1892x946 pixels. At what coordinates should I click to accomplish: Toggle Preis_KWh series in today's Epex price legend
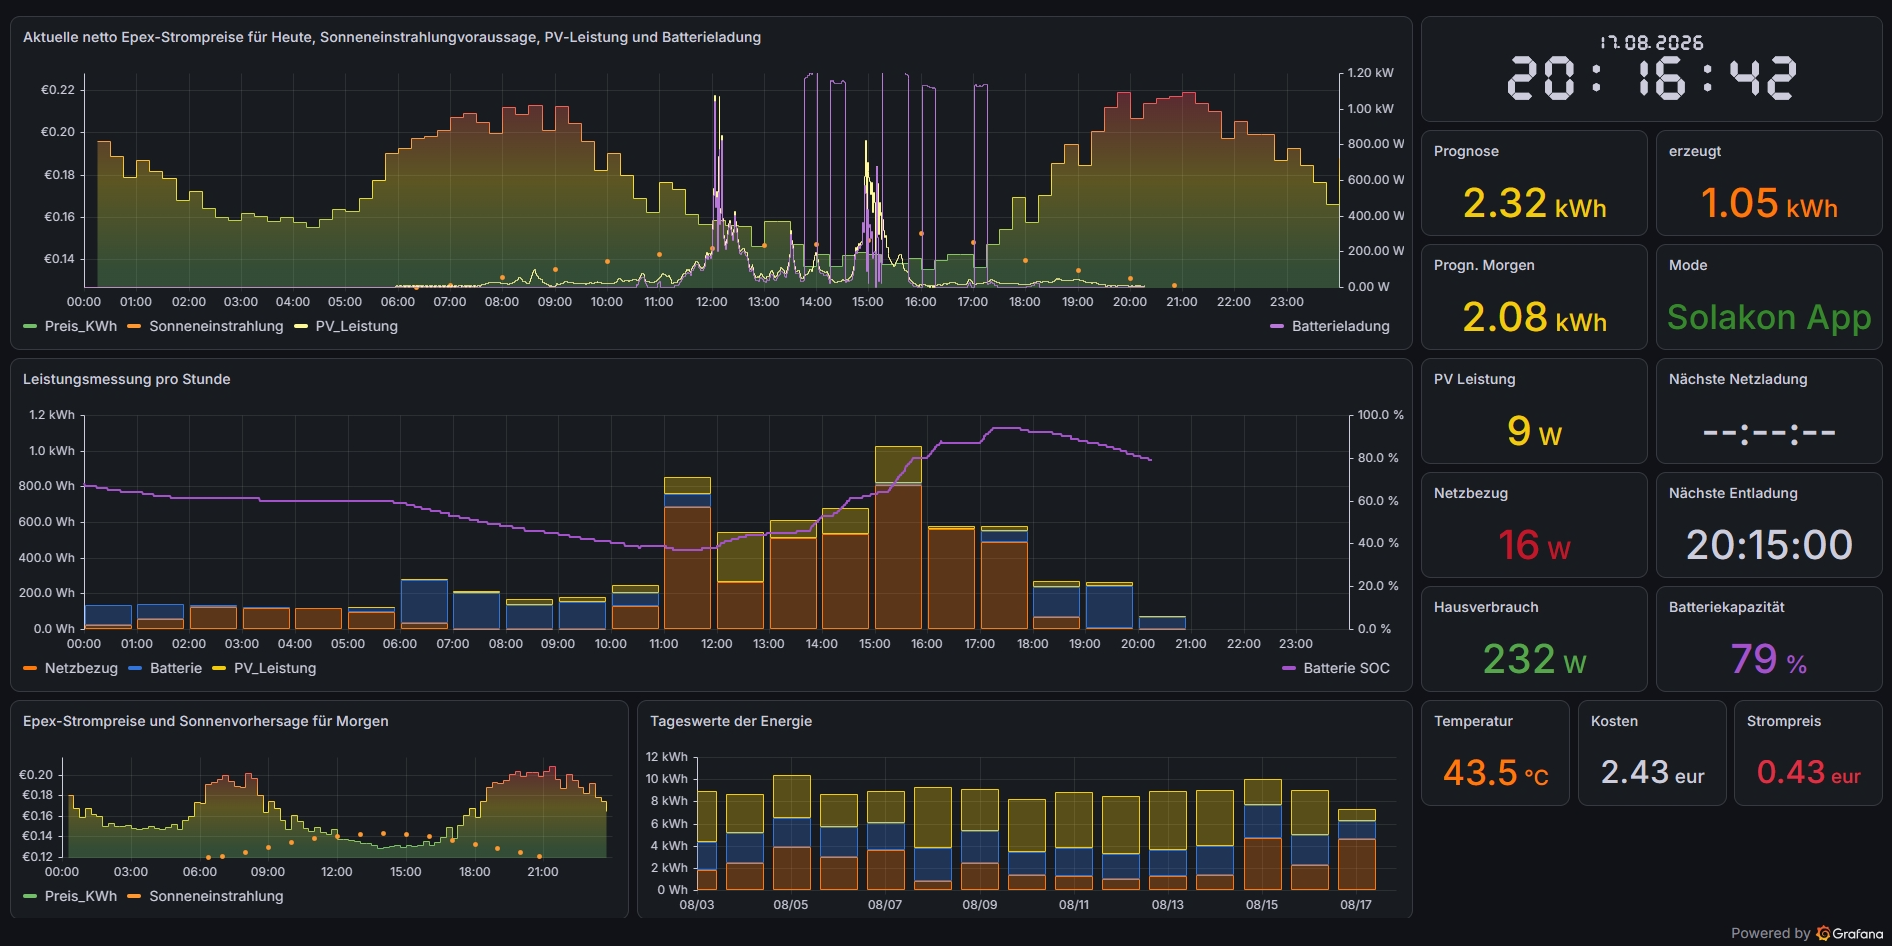point(80,326)
